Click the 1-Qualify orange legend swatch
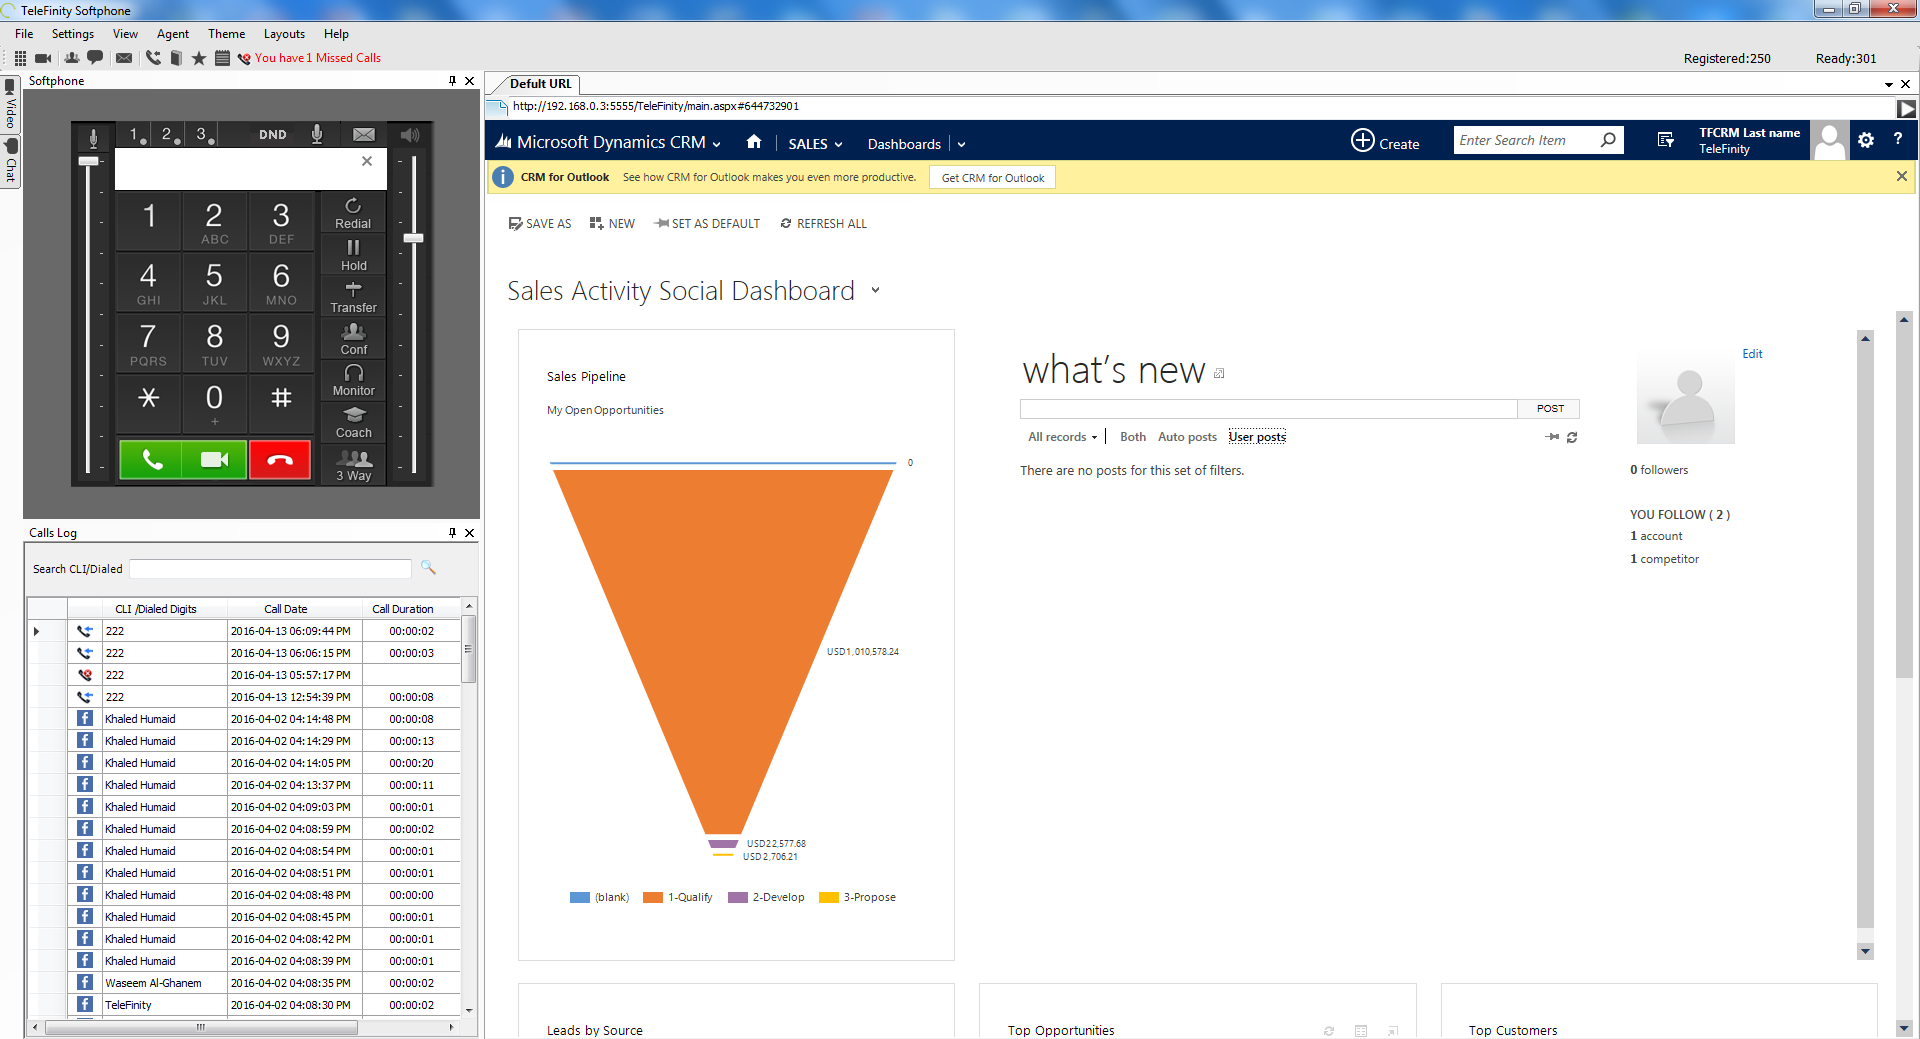Screen dimensions: 1920x1039 [x=653, y=897]
